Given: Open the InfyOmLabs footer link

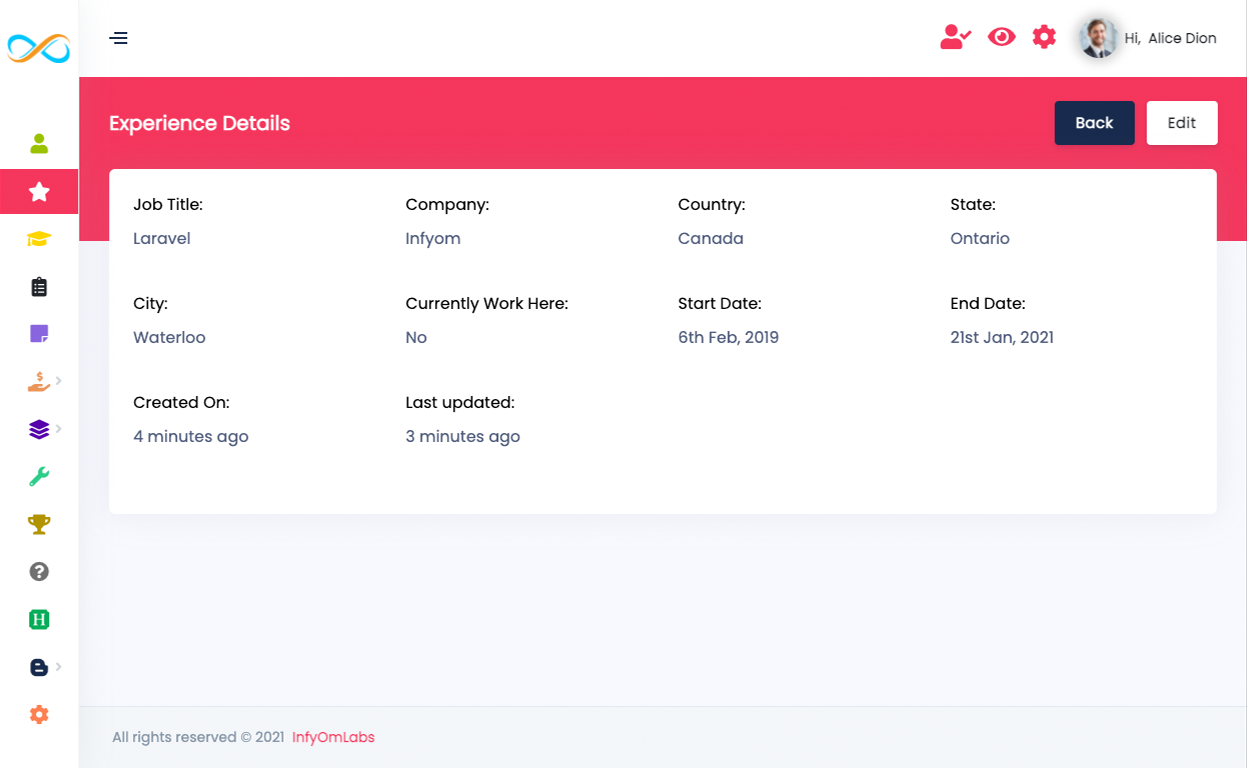Looking at the screenshot, I should pyautogui.click(x=333, y=737).
